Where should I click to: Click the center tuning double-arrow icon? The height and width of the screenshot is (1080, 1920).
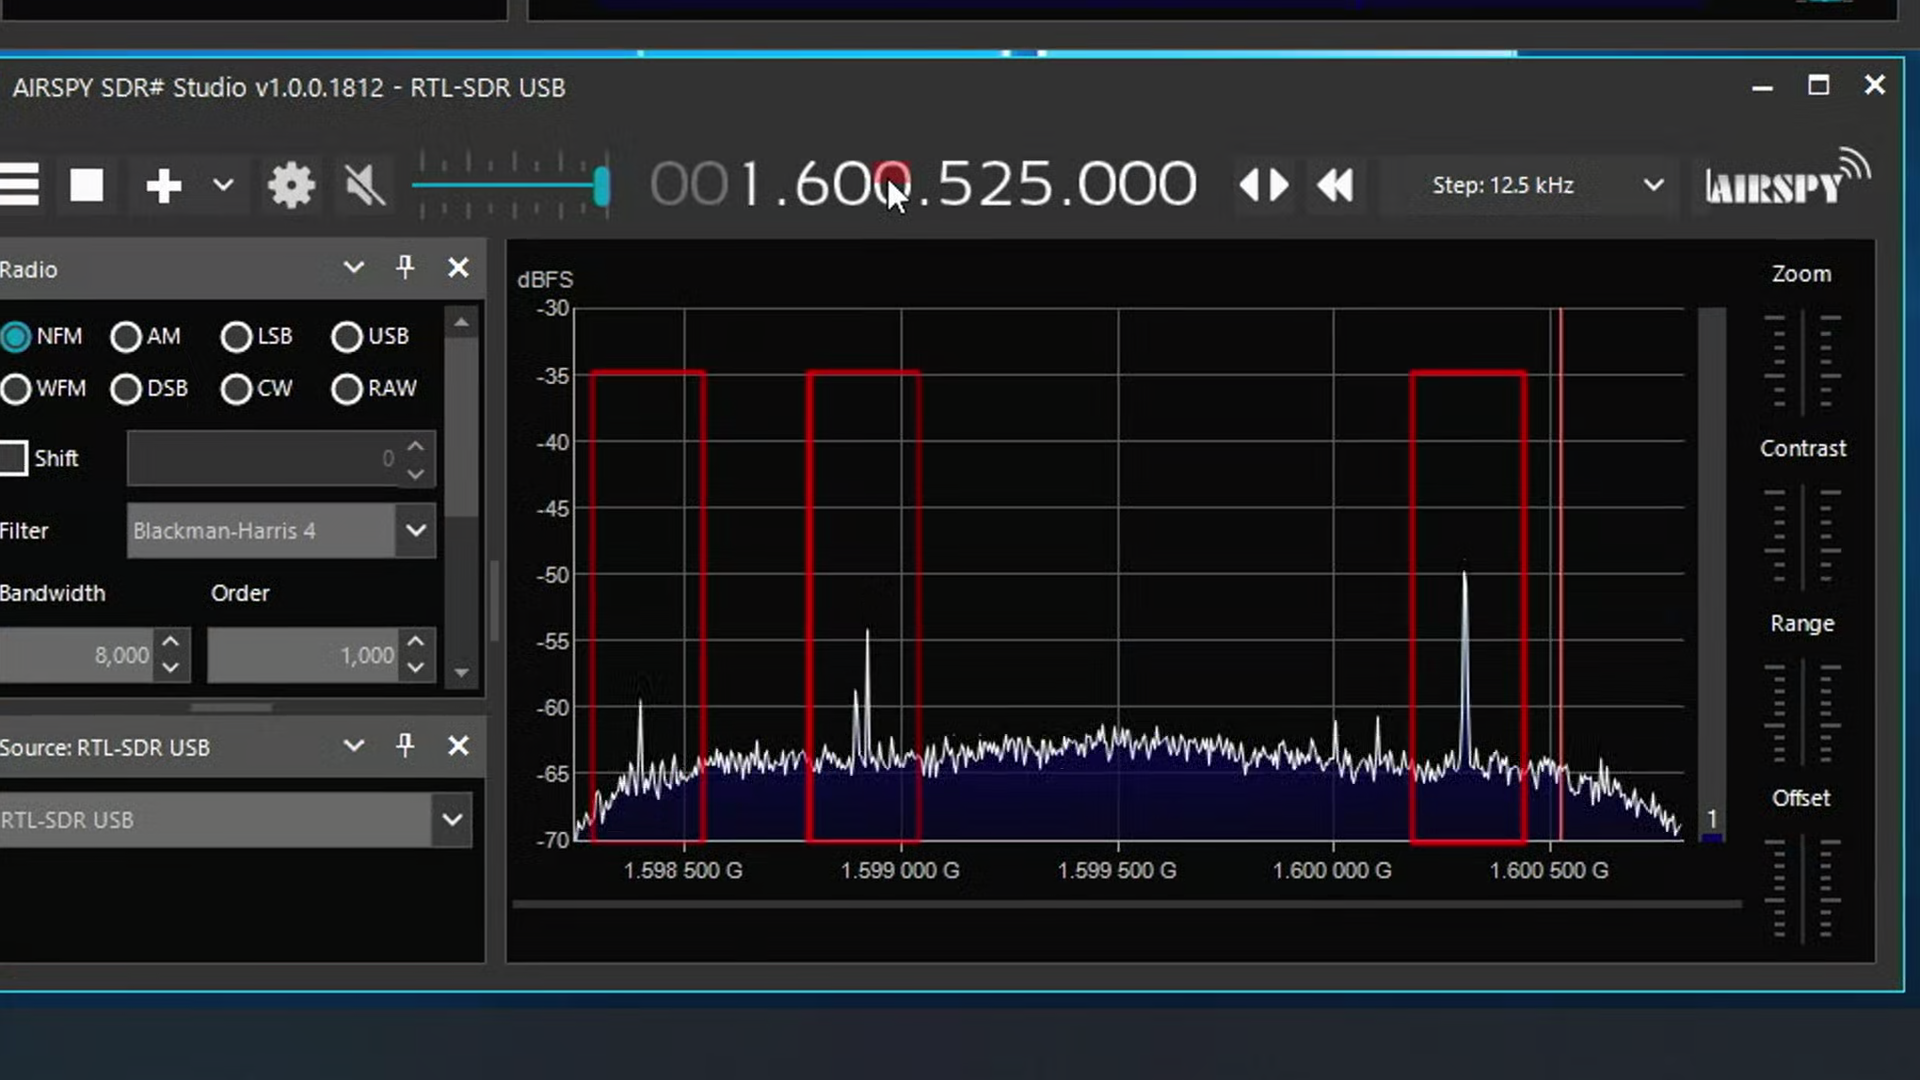pos(1264,185)
